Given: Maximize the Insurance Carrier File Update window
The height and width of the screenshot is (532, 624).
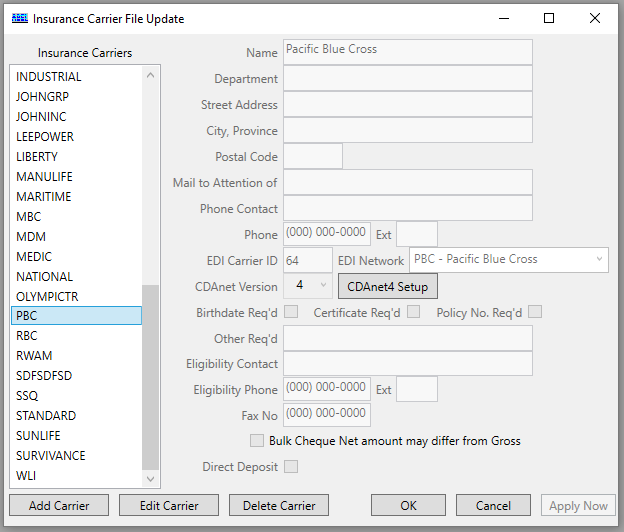Looking at the screenshot, I should [x=549, y=18].
